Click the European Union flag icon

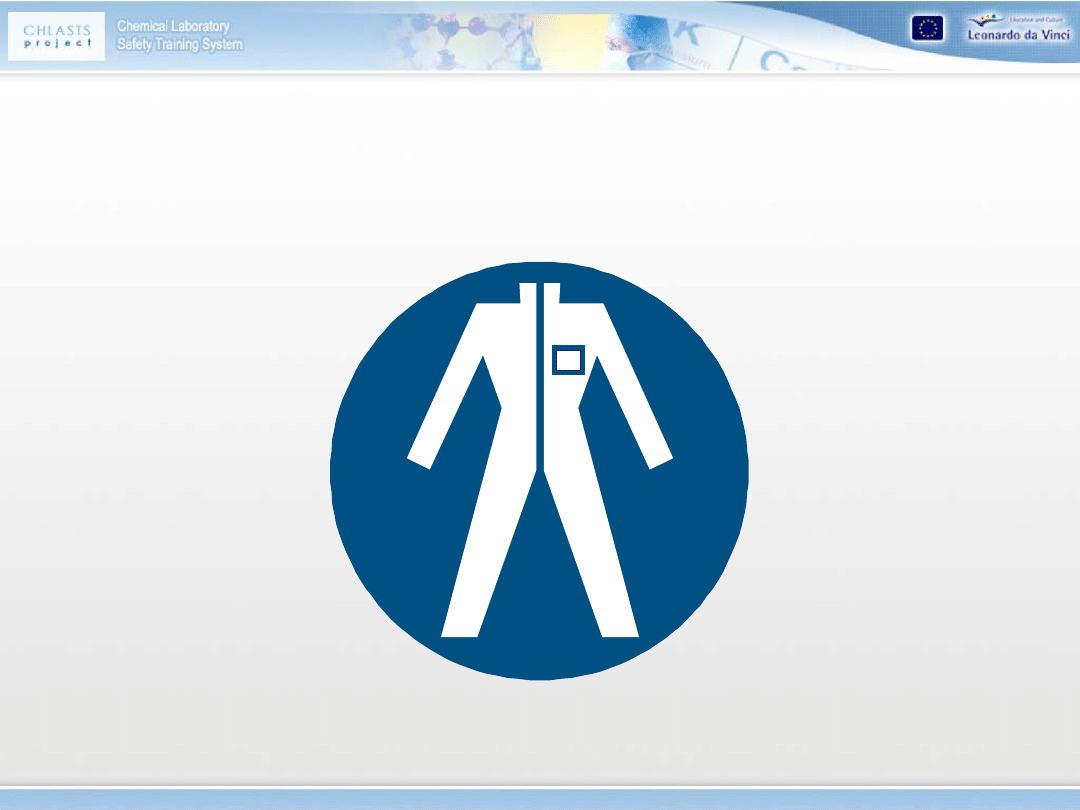[926, 29]
